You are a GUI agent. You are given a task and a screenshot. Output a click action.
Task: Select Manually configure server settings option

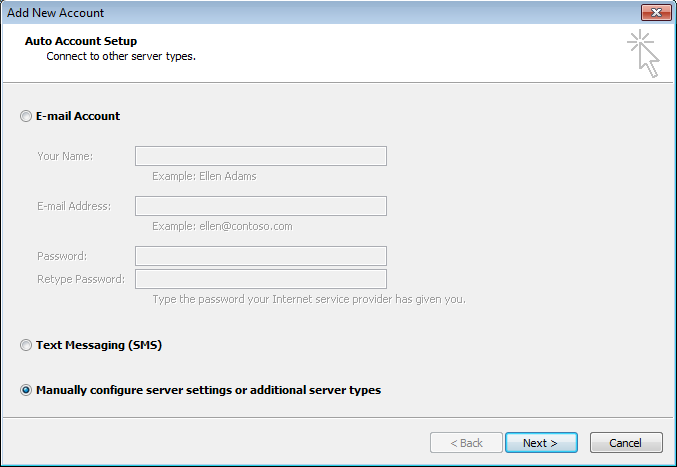click(26, 390)
